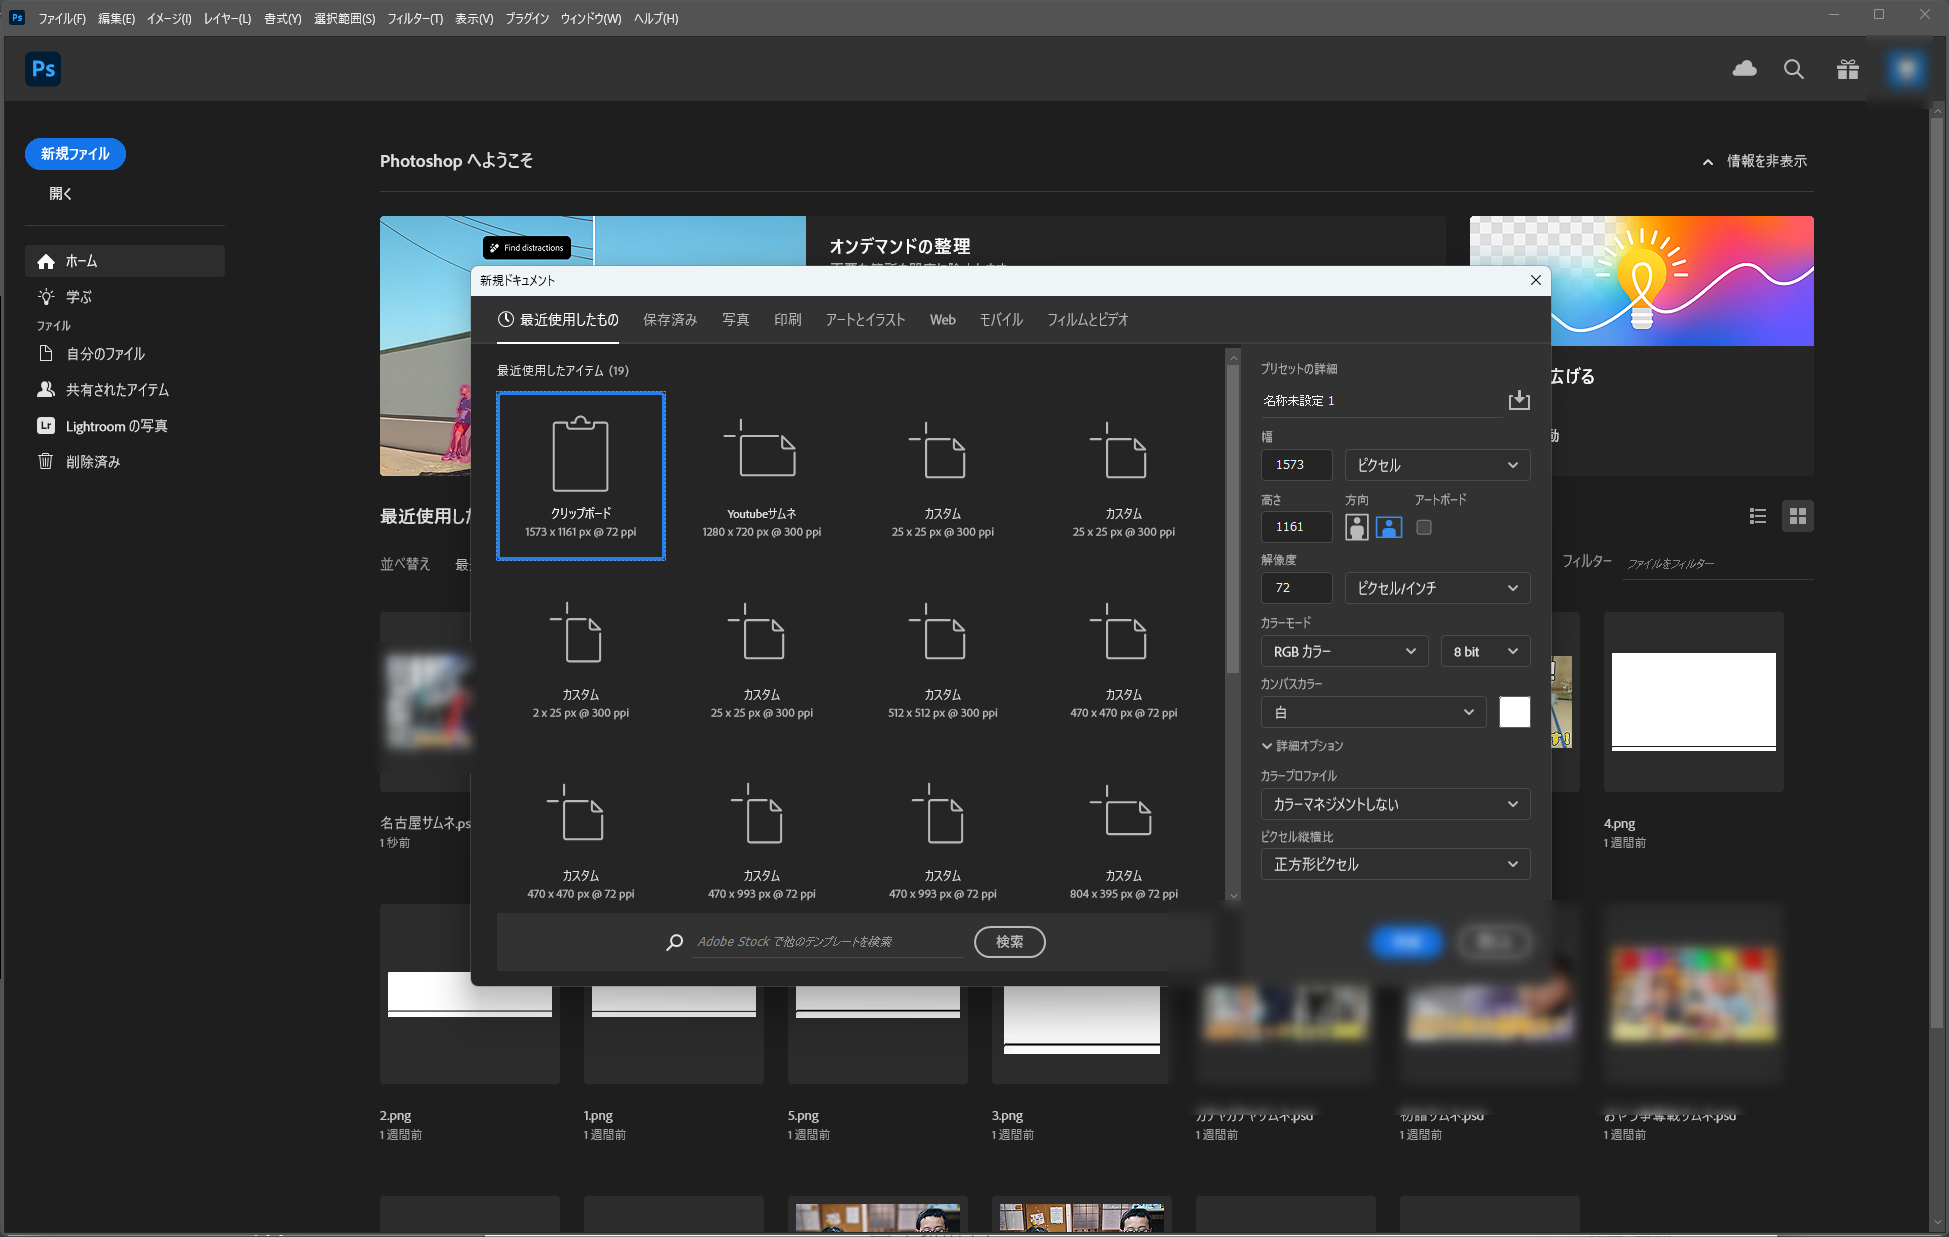The width and height of the screenshot is (1949, 1237).
Task: Open the width unit ピクセル dropdown
Action: pyautogui.click(x=1437, y=465)
